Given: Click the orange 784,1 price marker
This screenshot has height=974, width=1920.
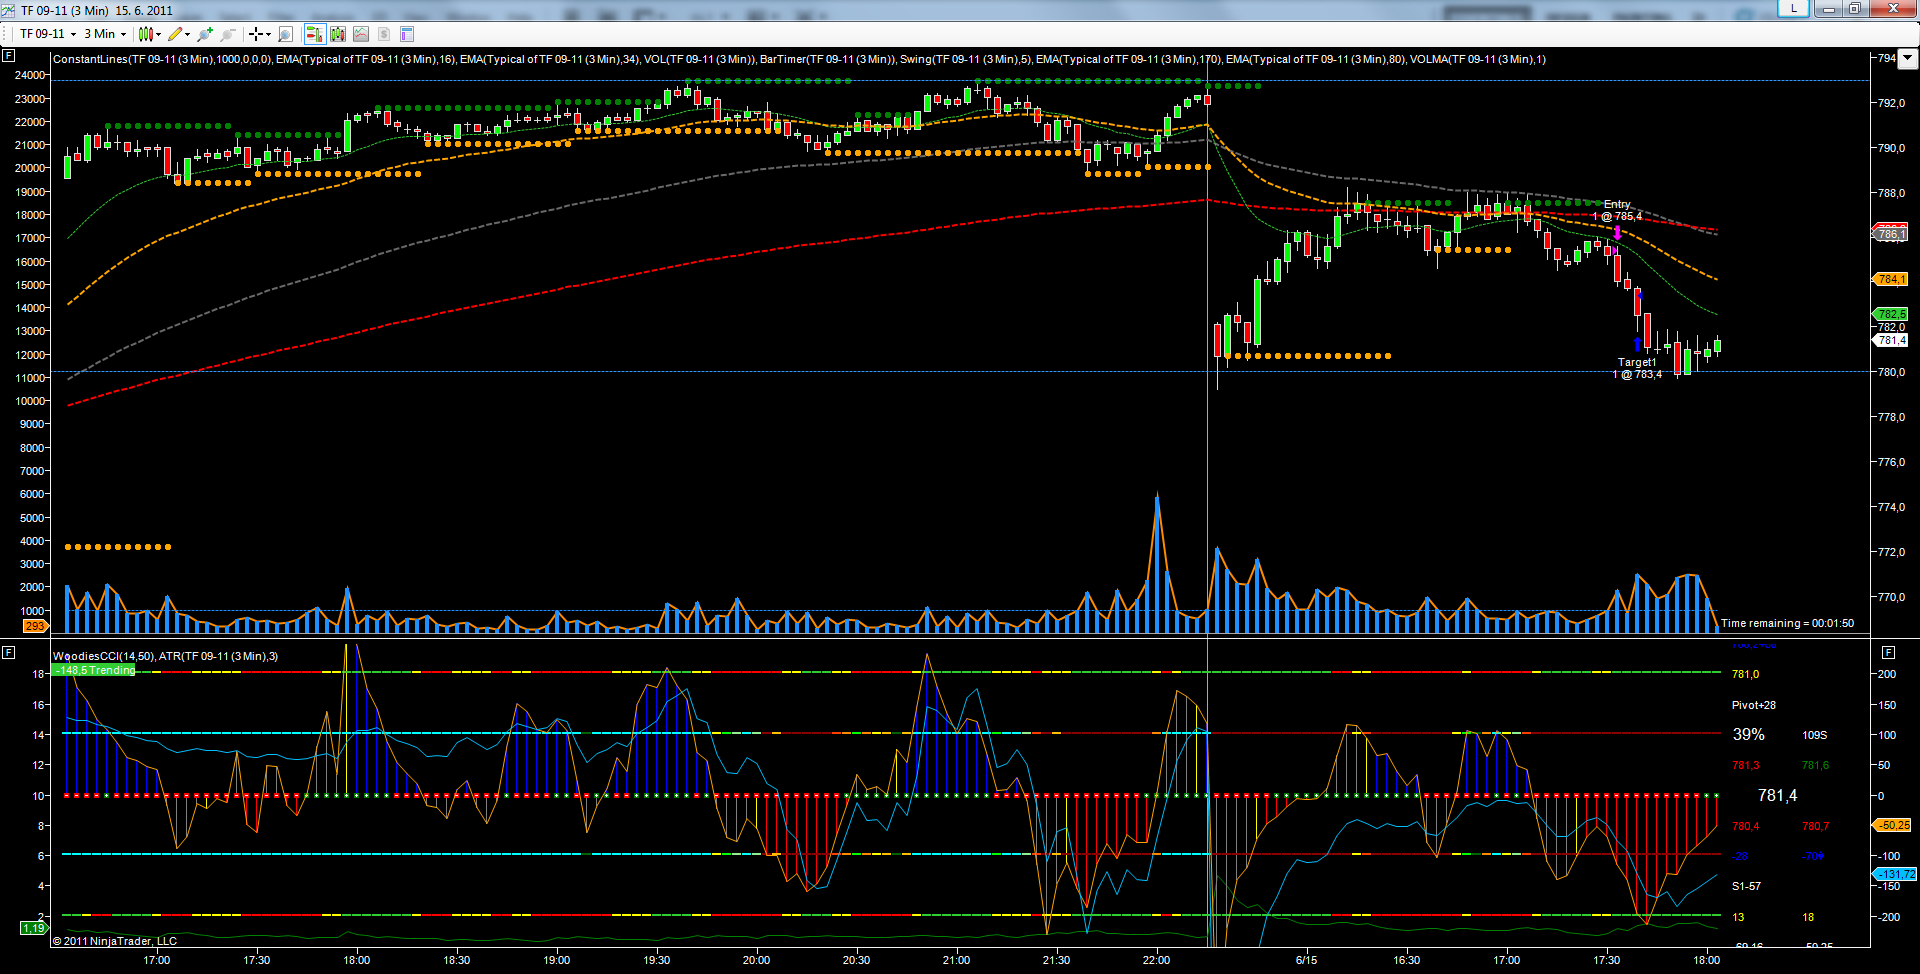Looking at the screenshot, I should tap(1890, 280).
